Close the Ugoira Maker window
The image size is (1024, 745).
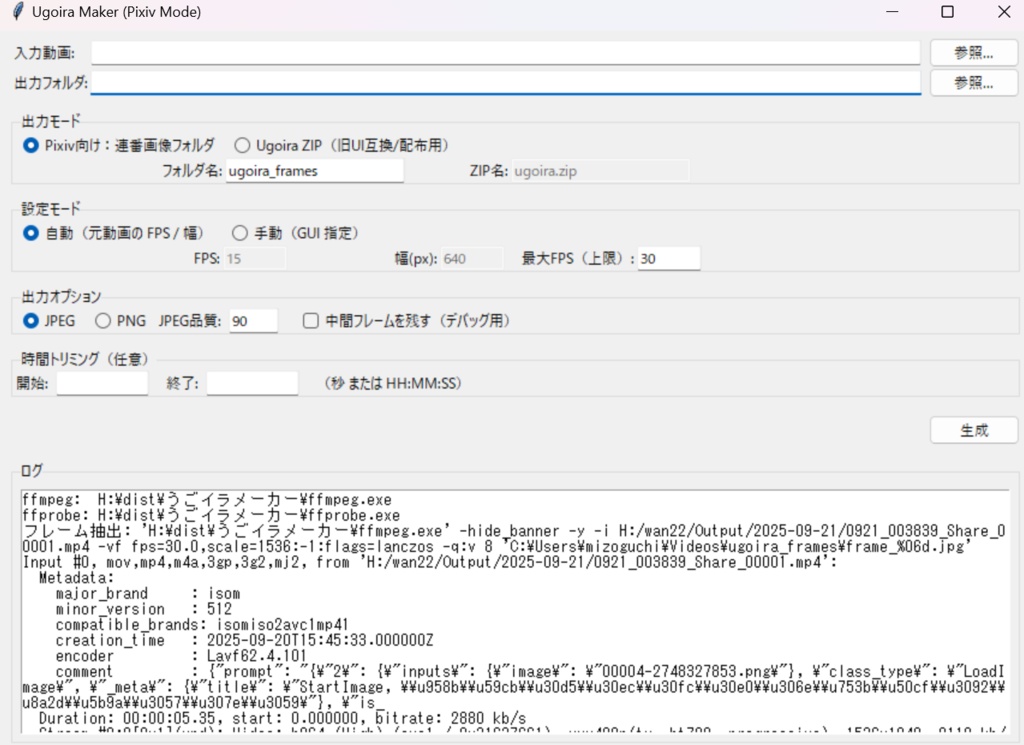click(x=1004, y=12)
